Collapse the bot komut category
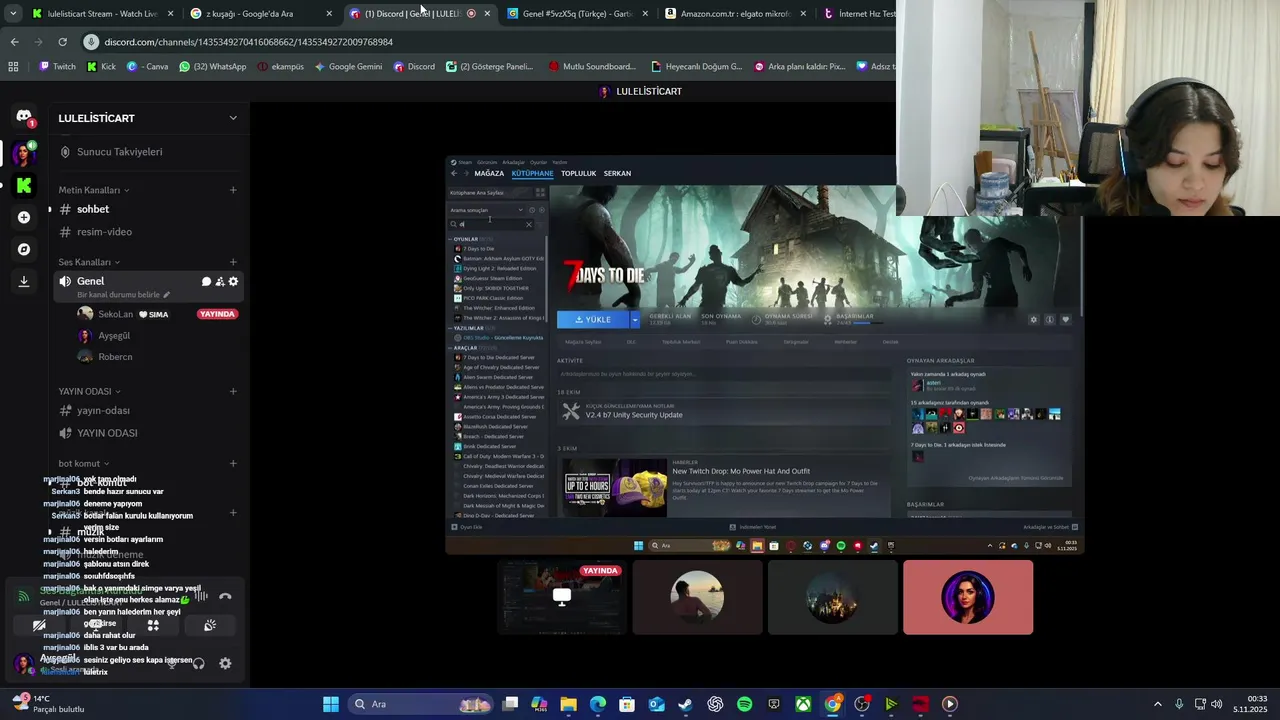This screenshot has width=1280, height=720. click(83, 463)
